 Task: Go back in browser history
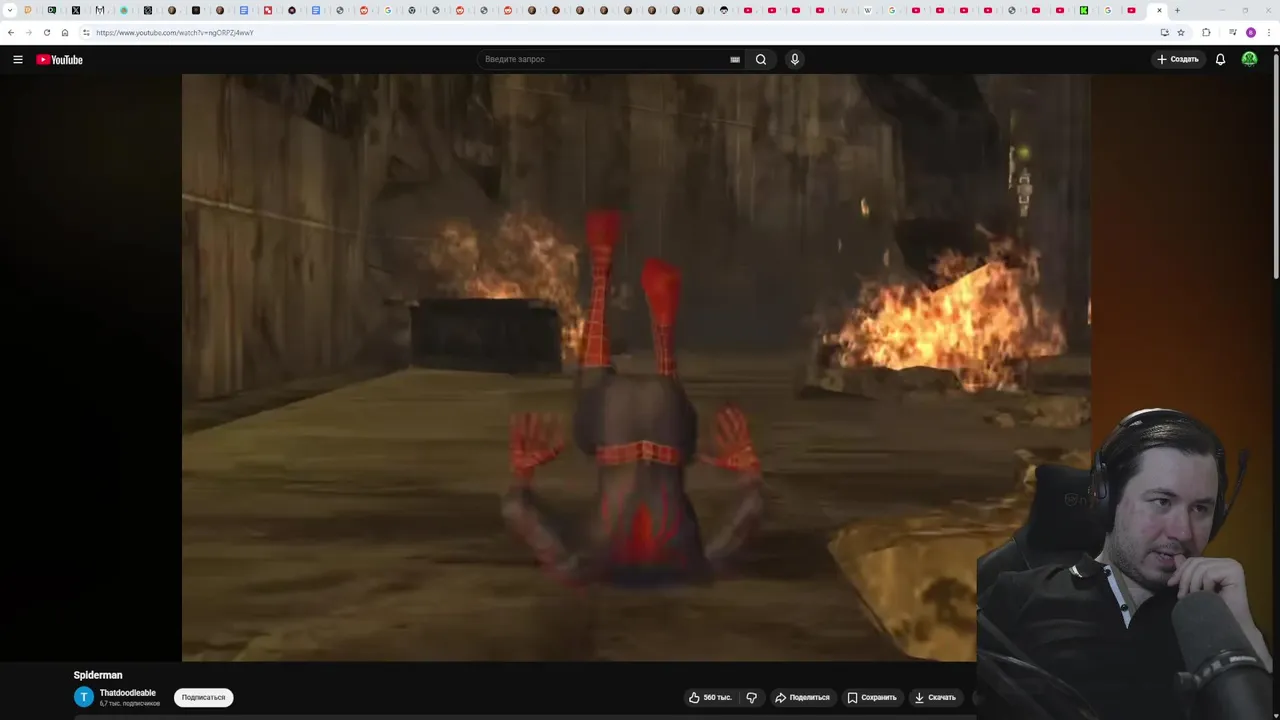tap(11, 32)
